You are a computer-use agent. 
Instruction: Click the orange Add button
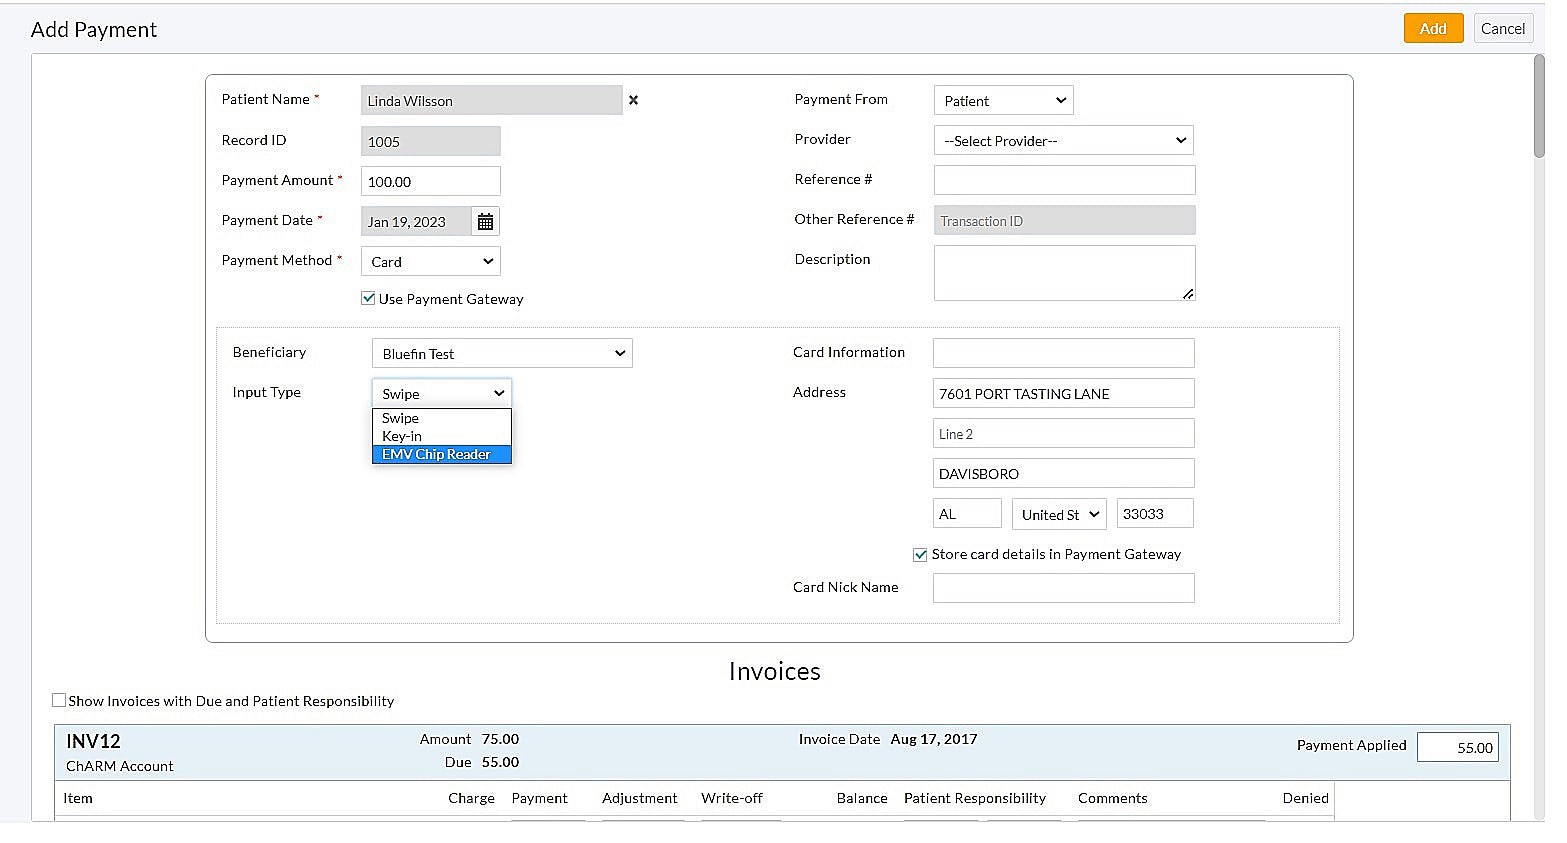[x=1432, y=28]
